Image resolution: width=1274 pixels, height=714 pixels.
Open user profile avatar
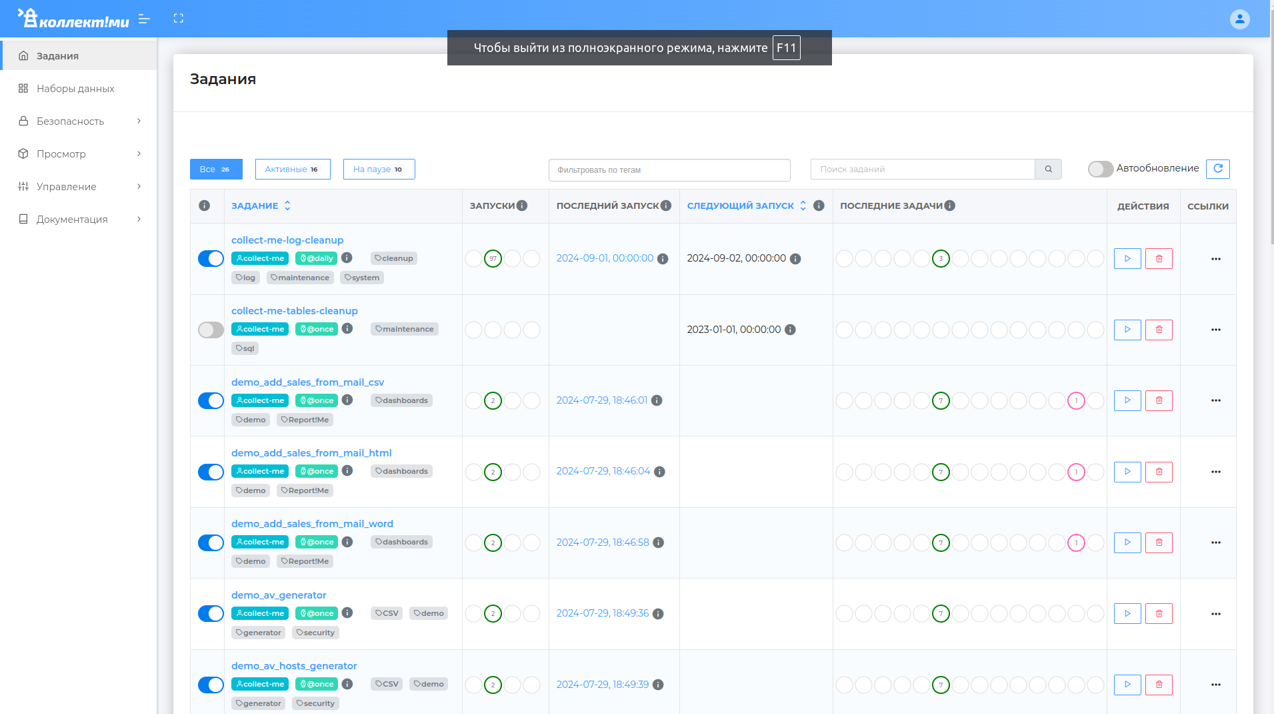point(1239,19)
